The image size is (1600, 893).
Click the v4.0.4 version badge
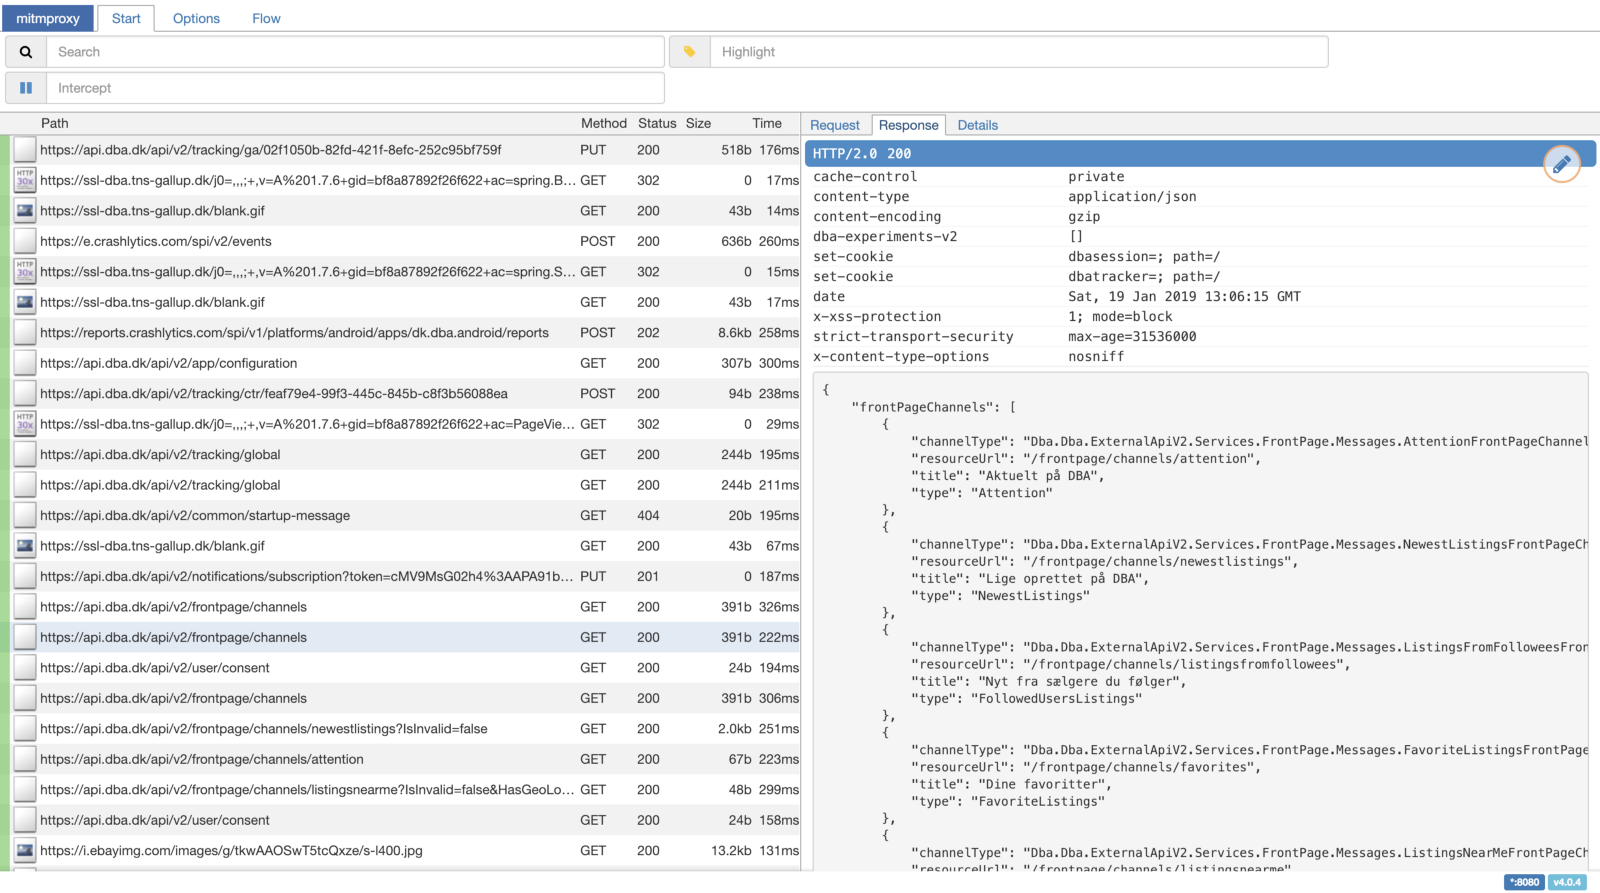pos(1566,882)
